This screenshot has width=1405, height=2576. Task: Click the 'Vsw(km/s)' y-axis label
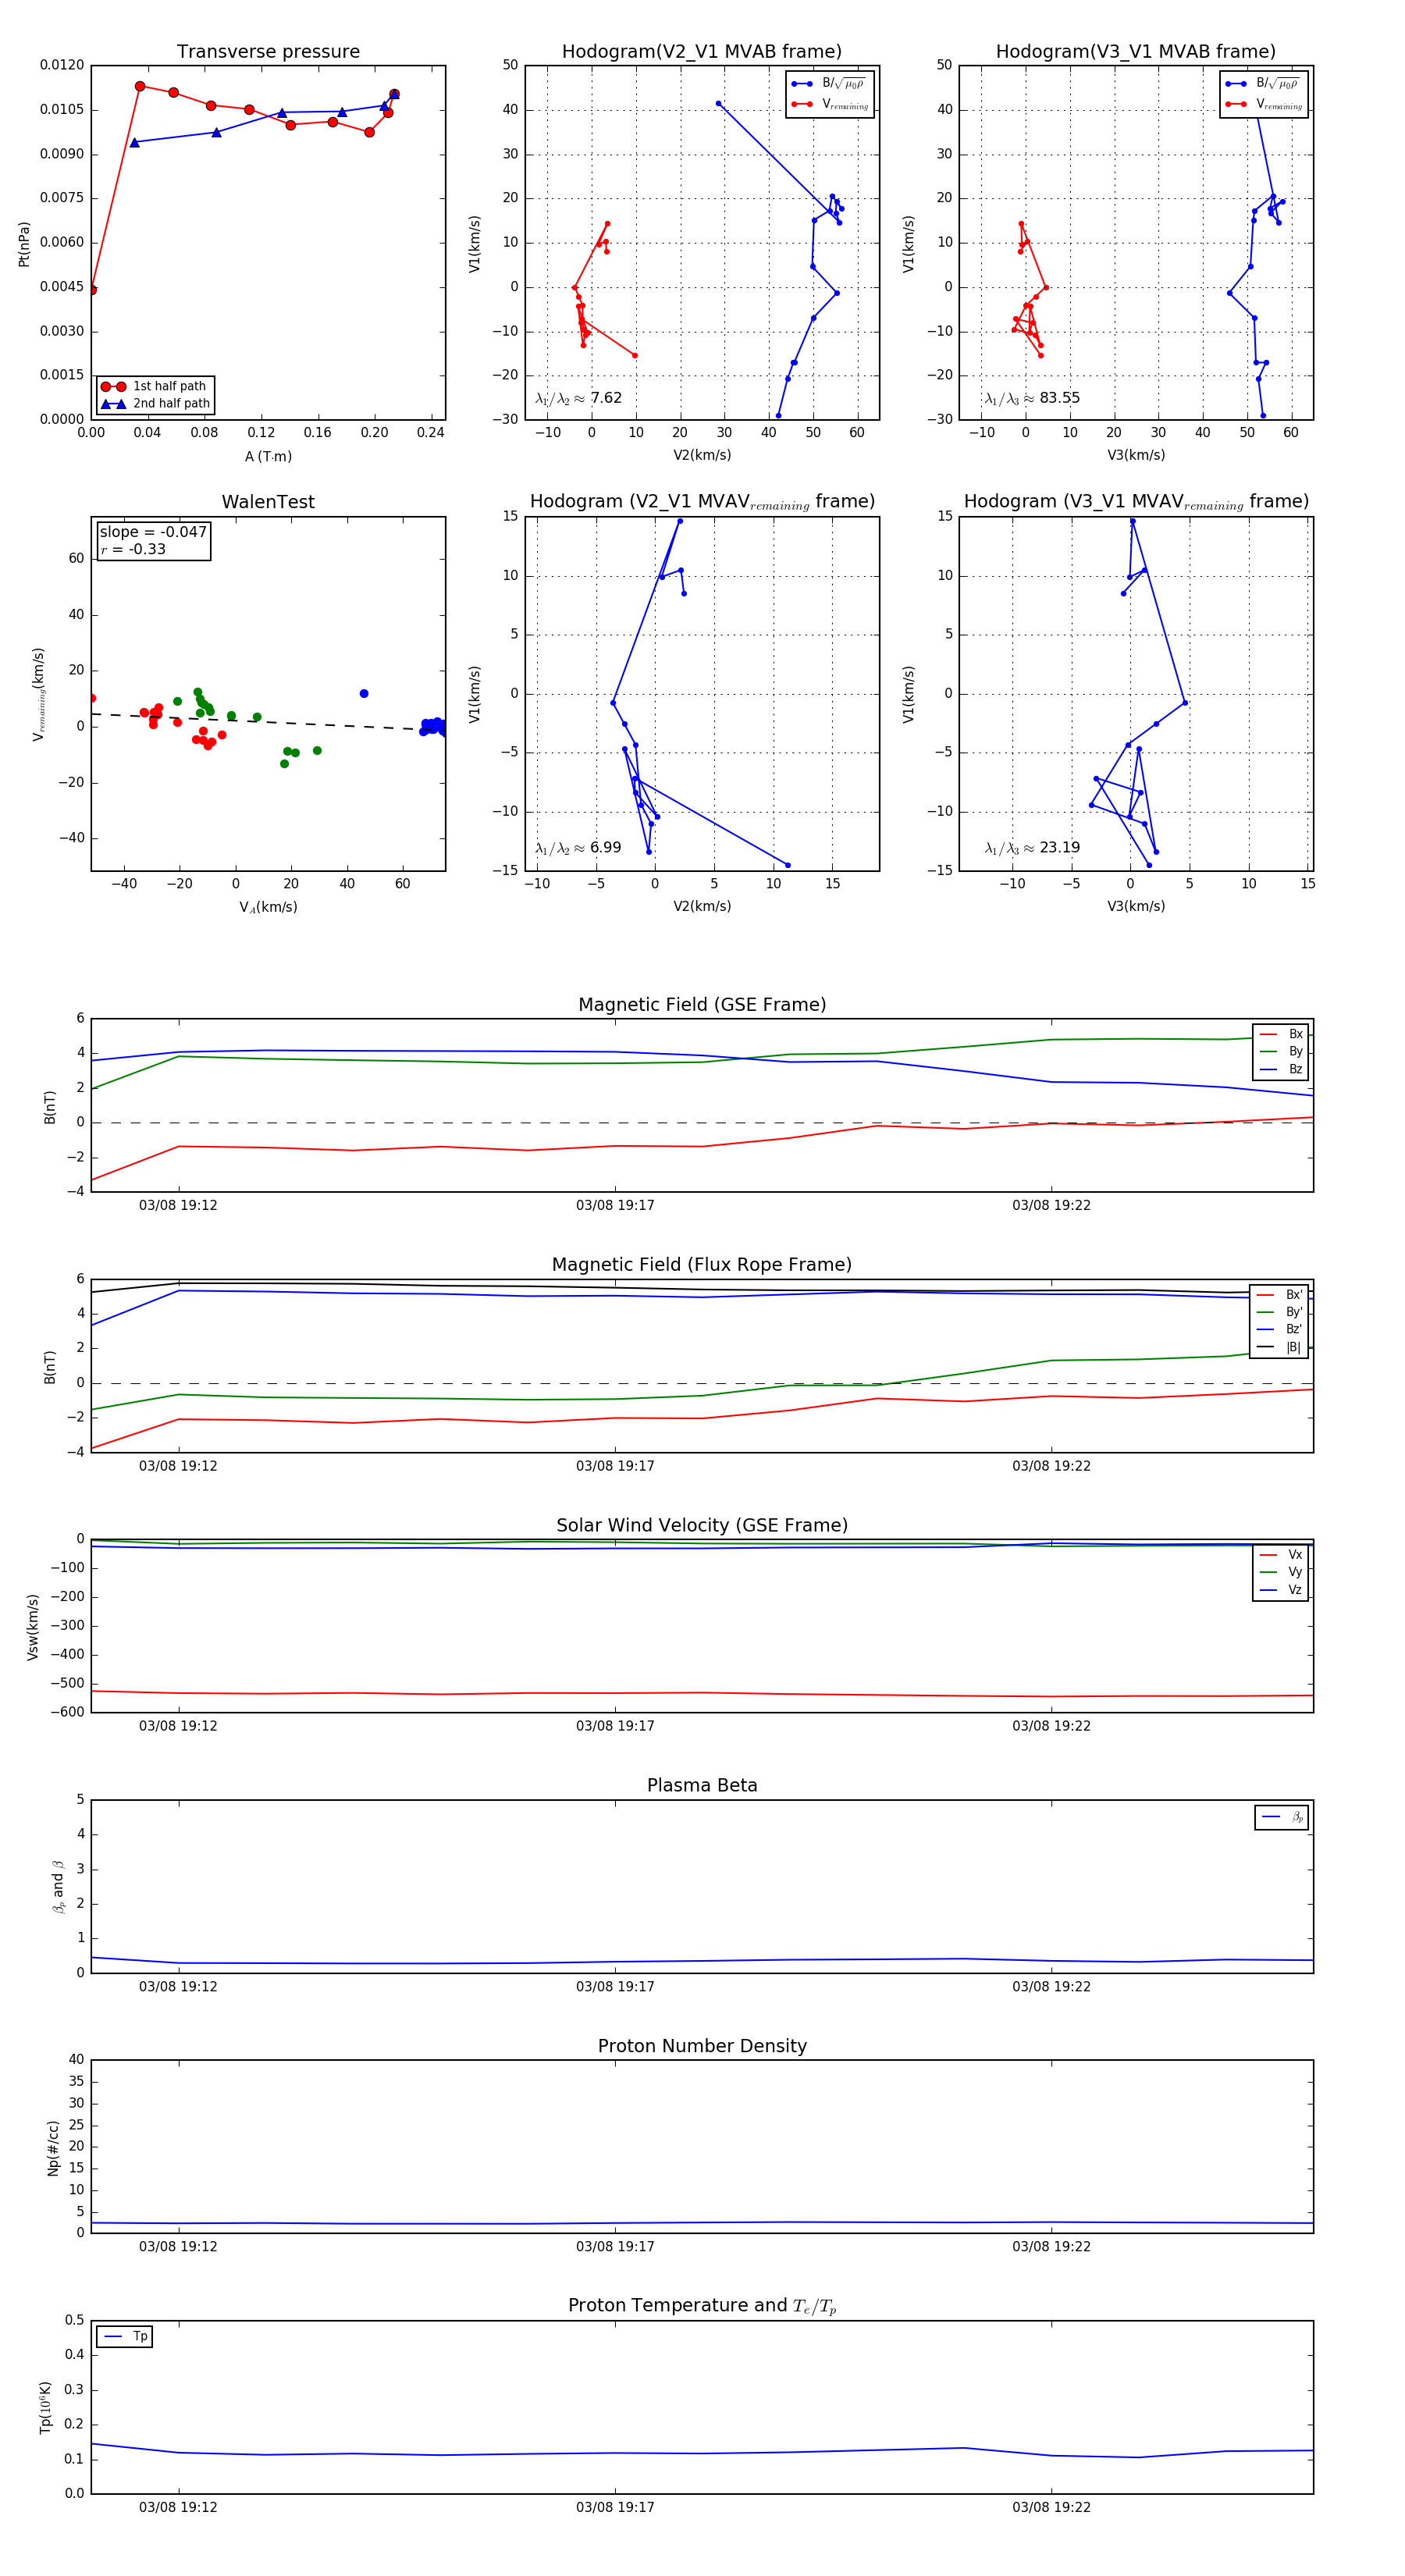point(33,1627)
